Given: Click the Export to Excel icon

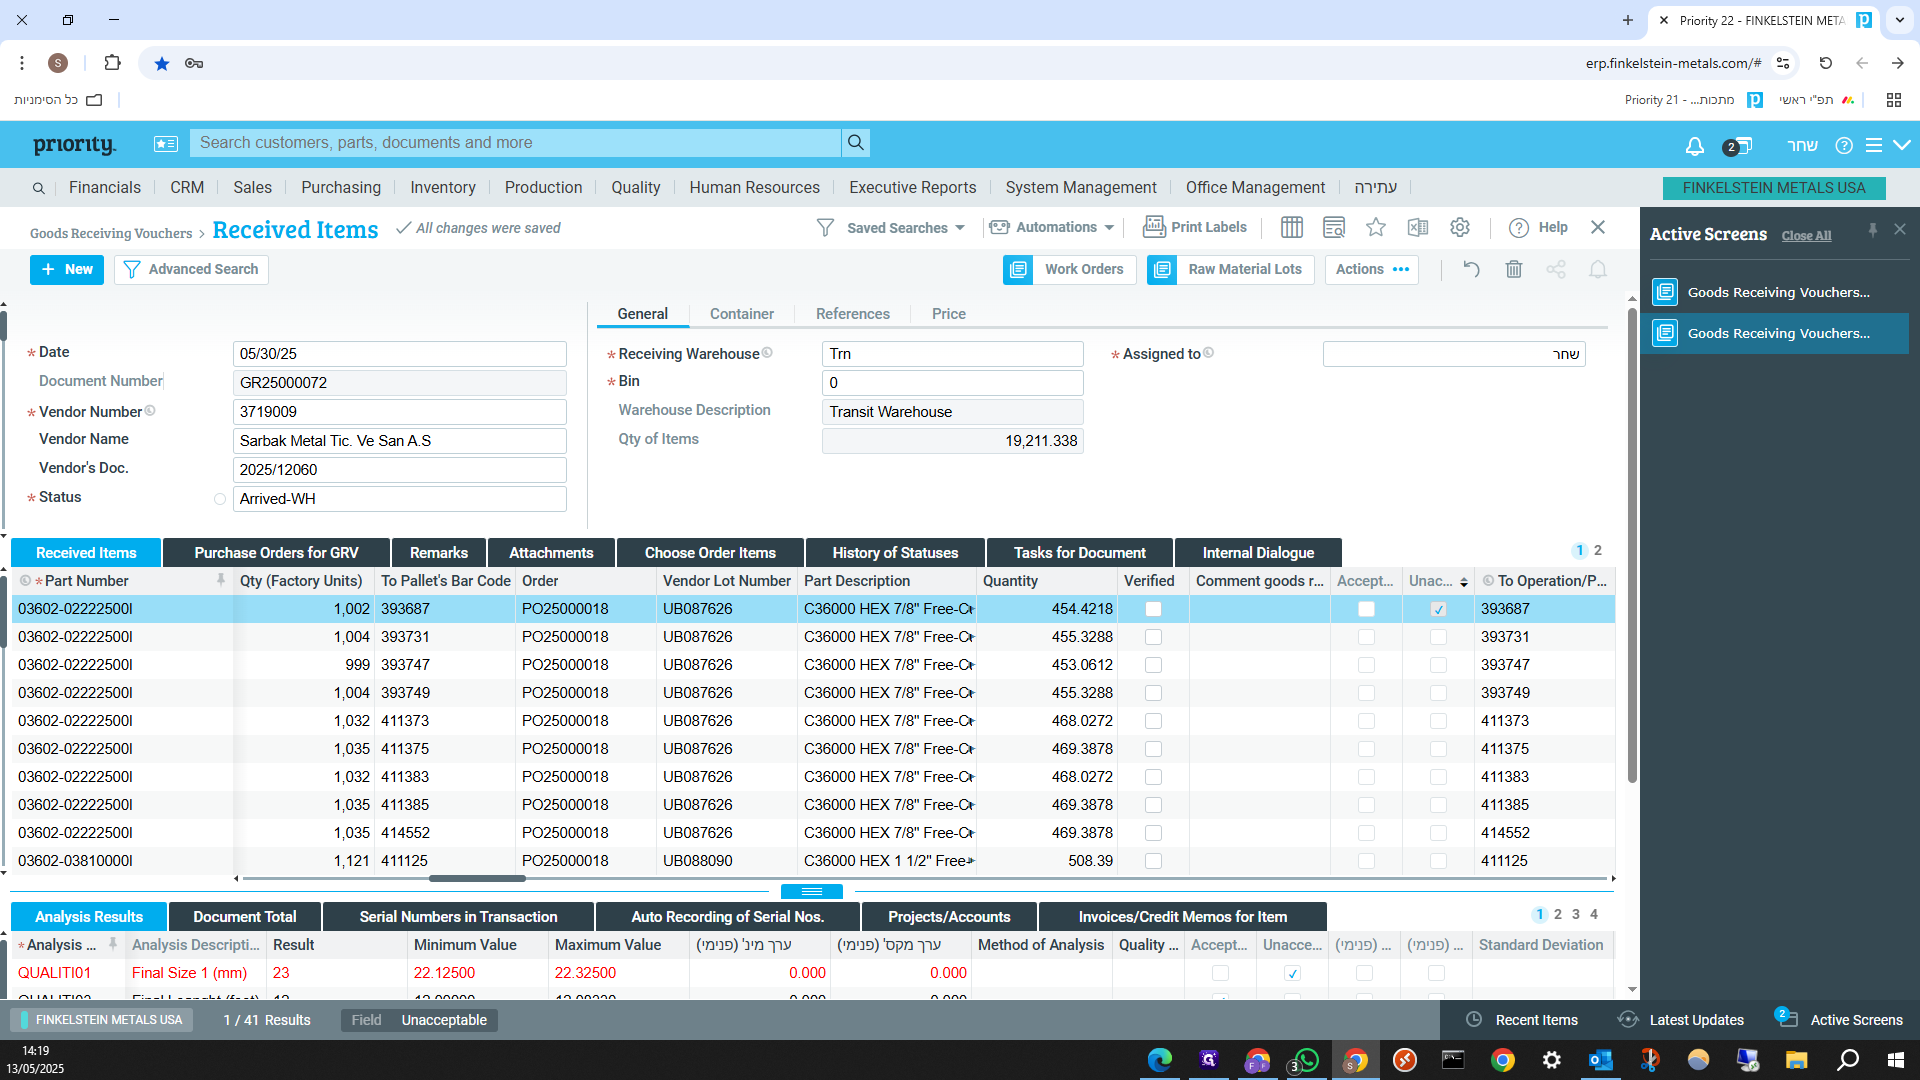Looking at the screenshot, I should tap(1417, 228).
